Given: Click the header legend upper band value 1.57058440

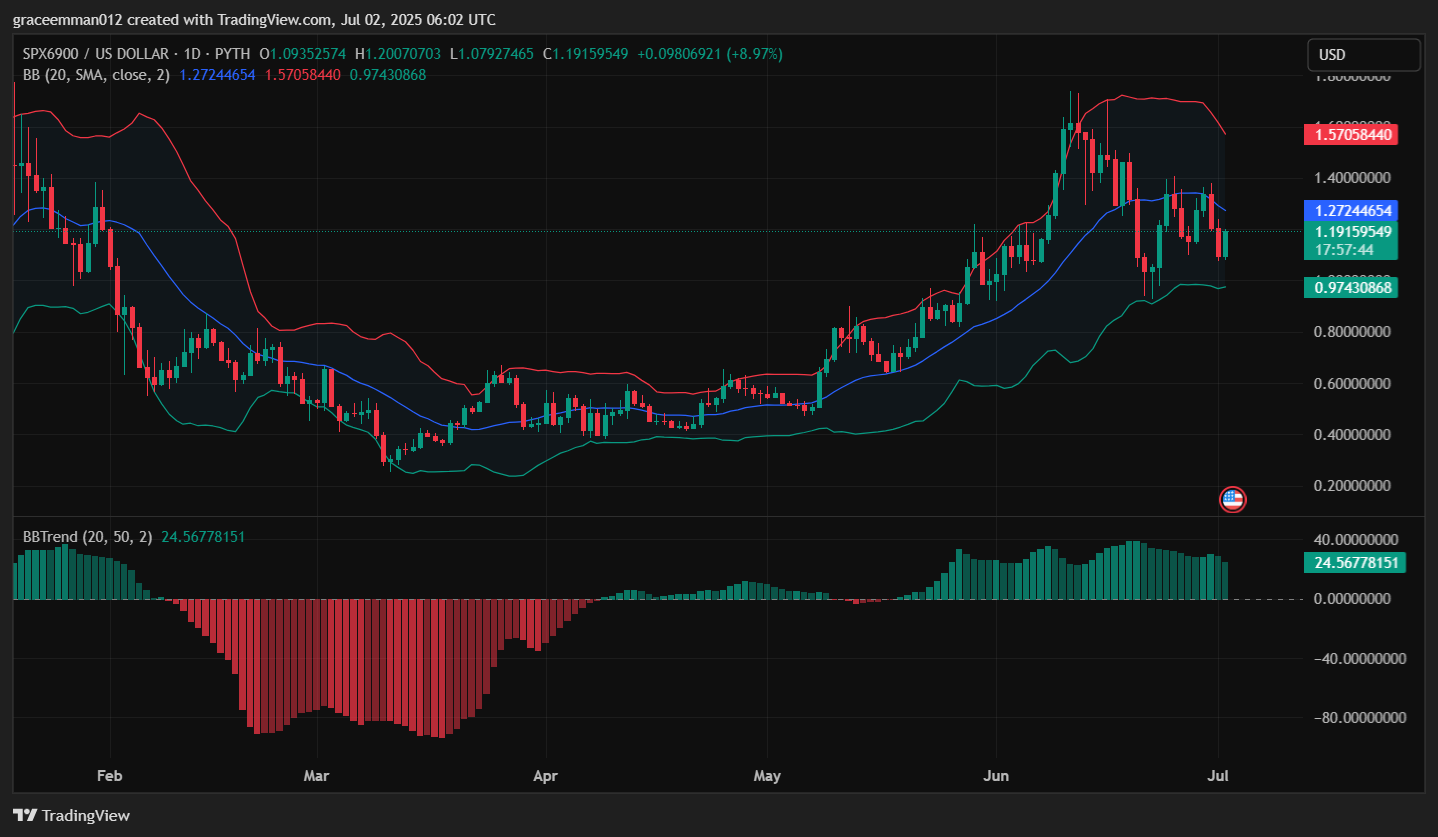Looking at the screenshot, I should pyautogui.click(x=303, y=75).
